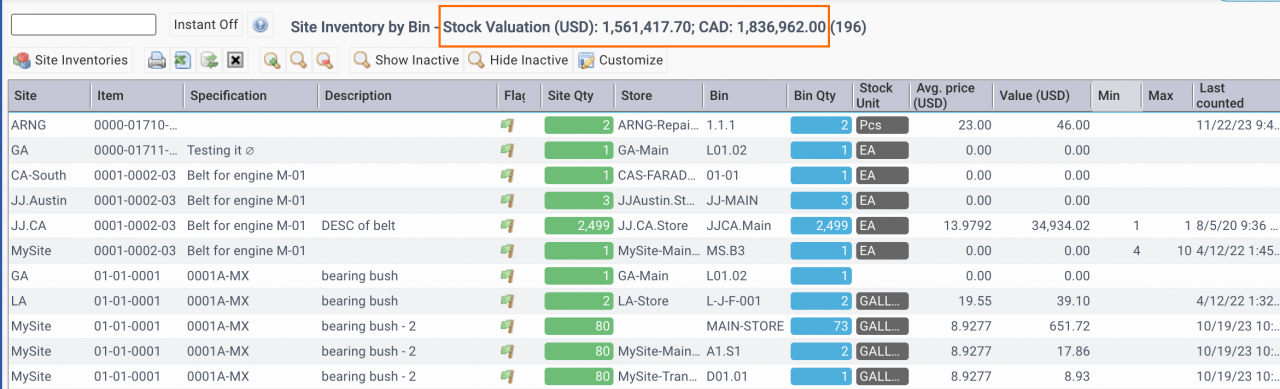The image size is (1280, 389).
Task: Click the search input field at top
Action: [83, 24]
